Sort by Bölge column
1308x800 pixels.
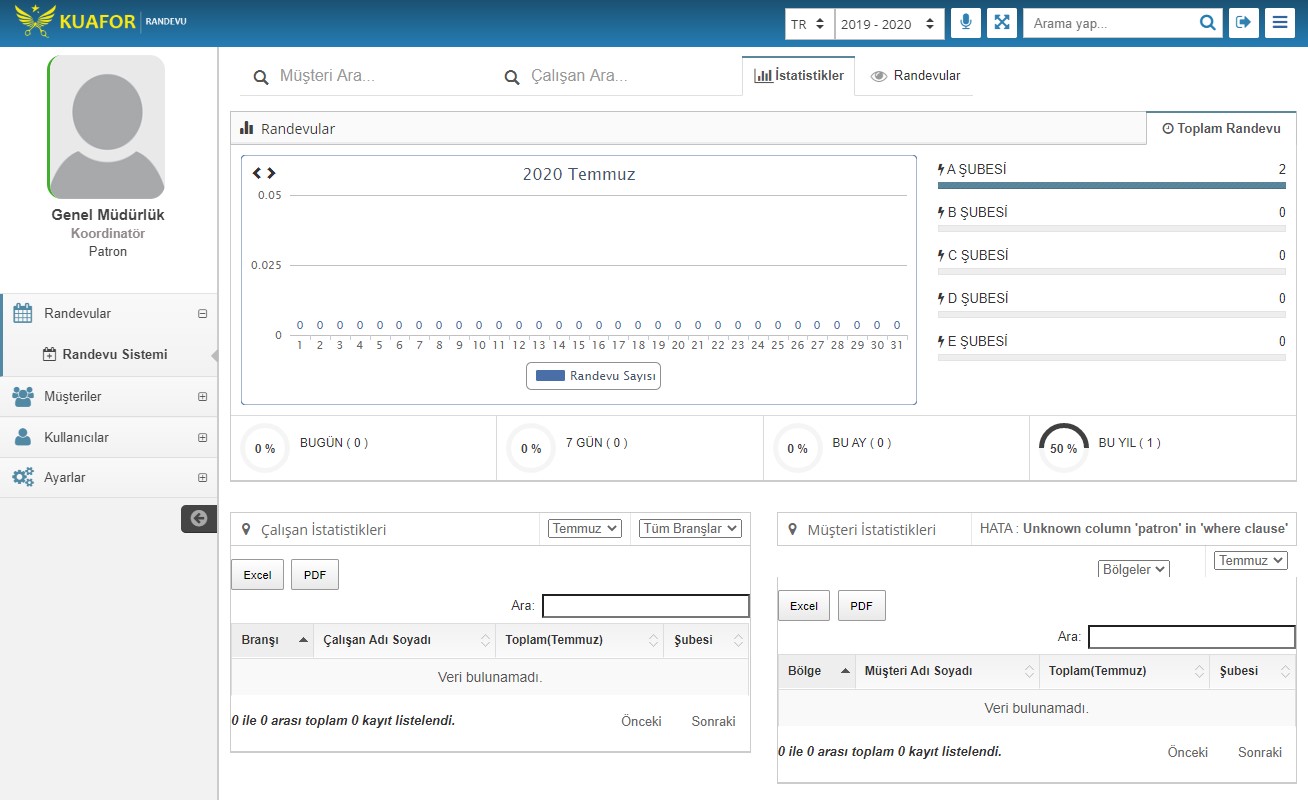(x=817, y=671)
